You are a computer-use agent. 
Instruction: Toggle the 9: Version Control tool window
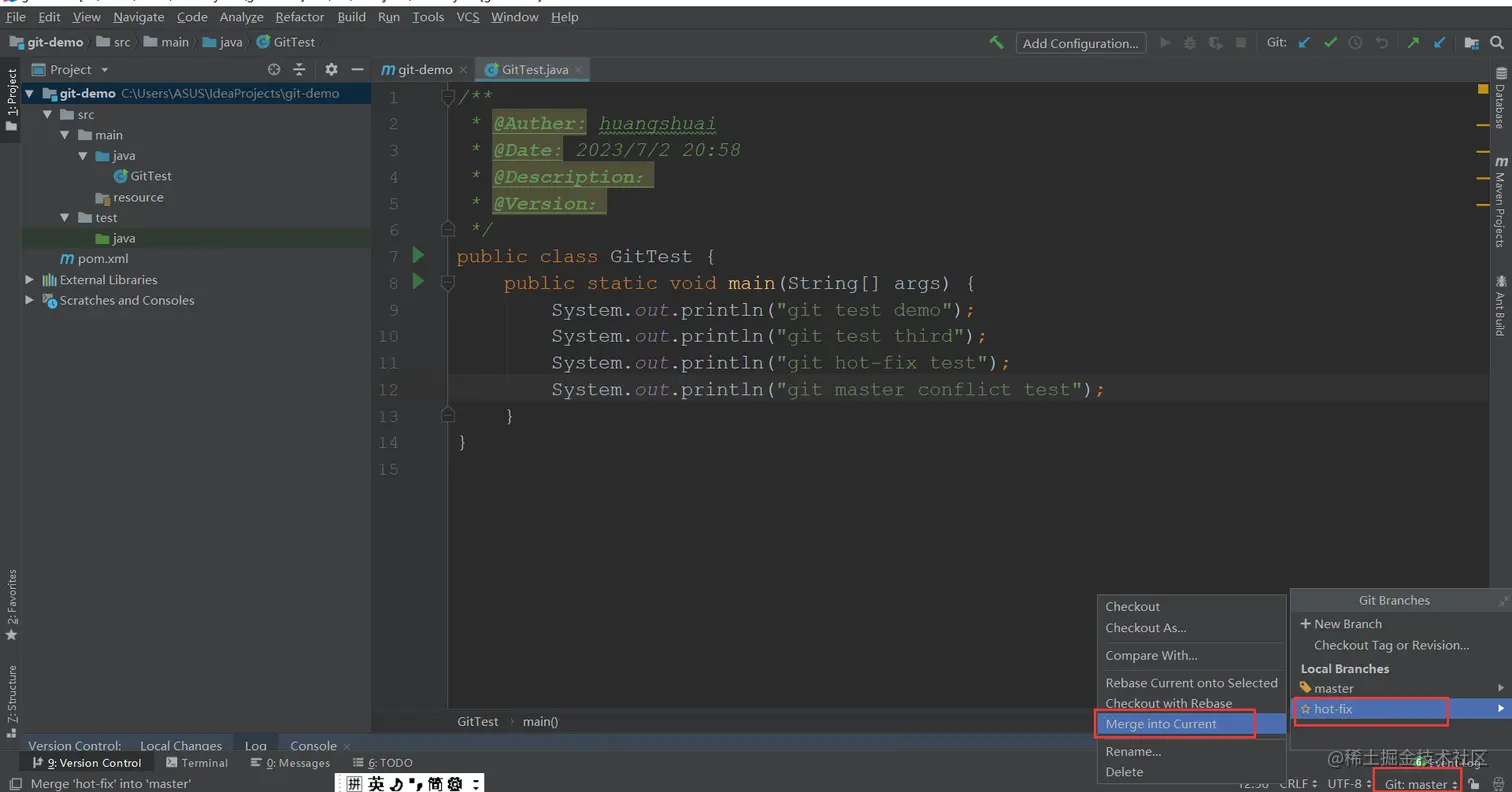[x=88, y=763]
